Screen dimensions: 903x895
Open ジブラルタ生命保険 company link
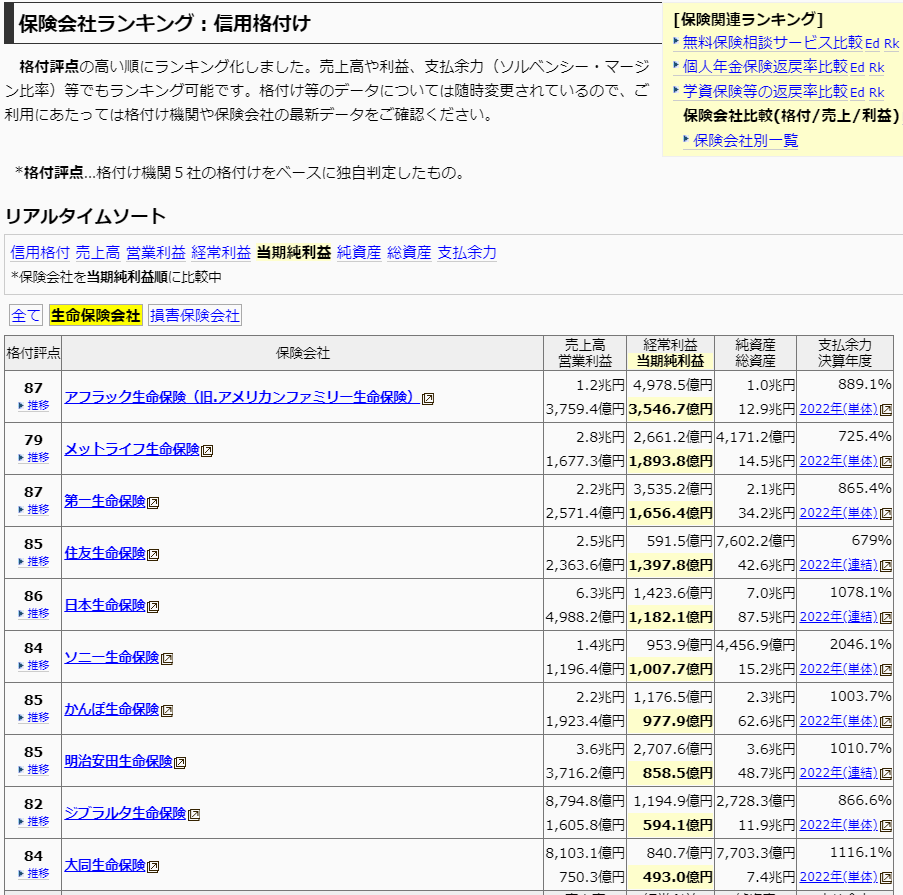point(125,813)
